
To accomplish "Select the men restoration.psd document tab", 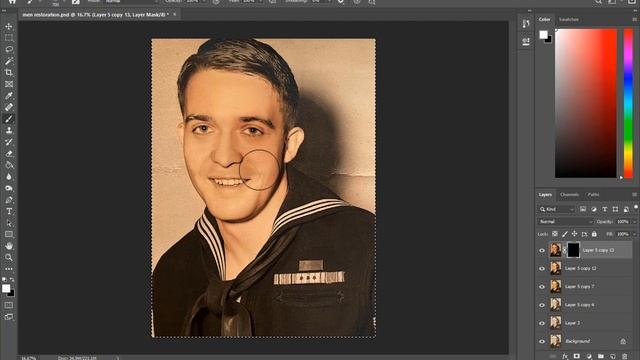I will (96, 14).
